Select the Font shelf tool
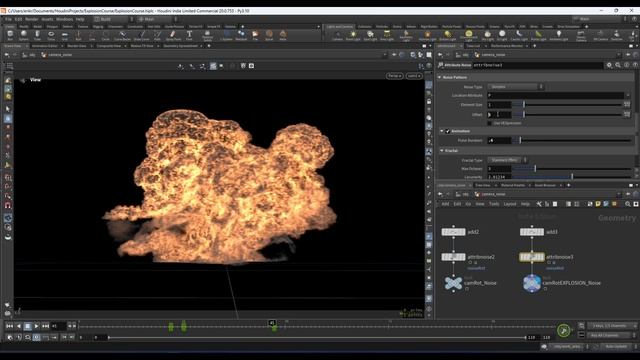 [189, 36]
